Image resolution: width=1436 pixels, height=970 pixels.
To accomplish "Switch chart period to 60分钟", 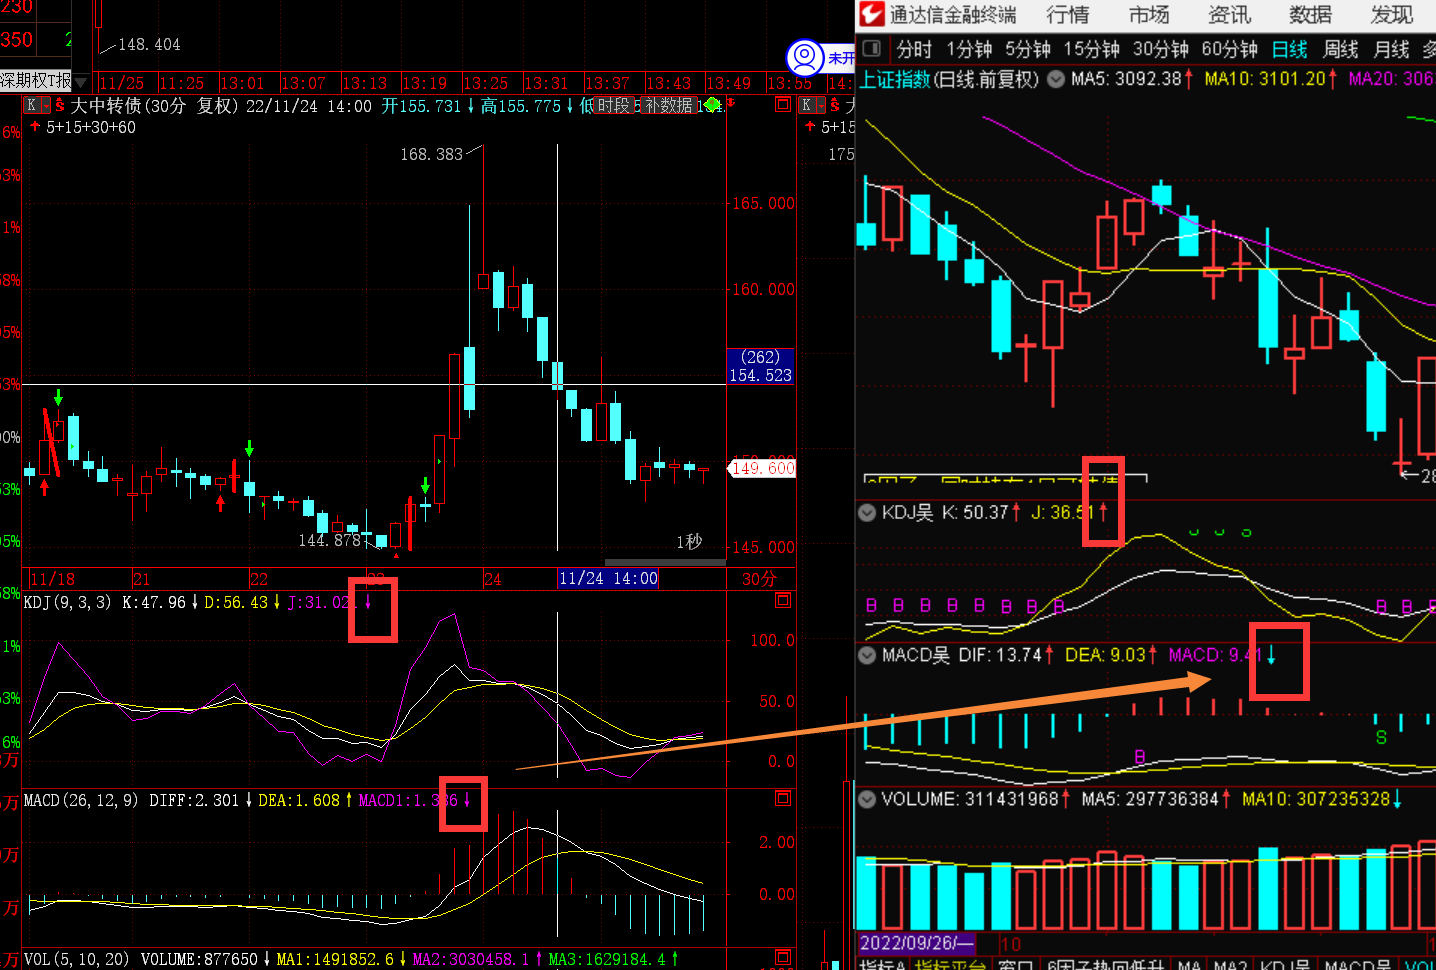I will tap(1229, 49).
